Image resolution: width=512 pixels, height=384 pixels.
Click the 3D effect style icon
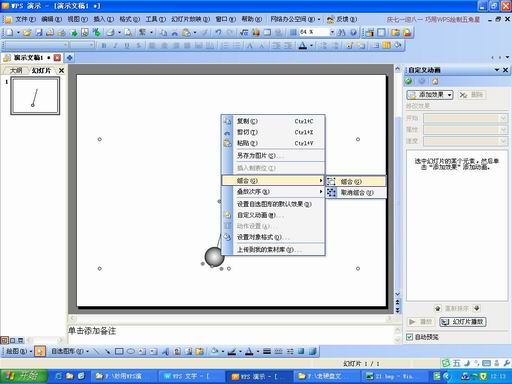[312, 351]
